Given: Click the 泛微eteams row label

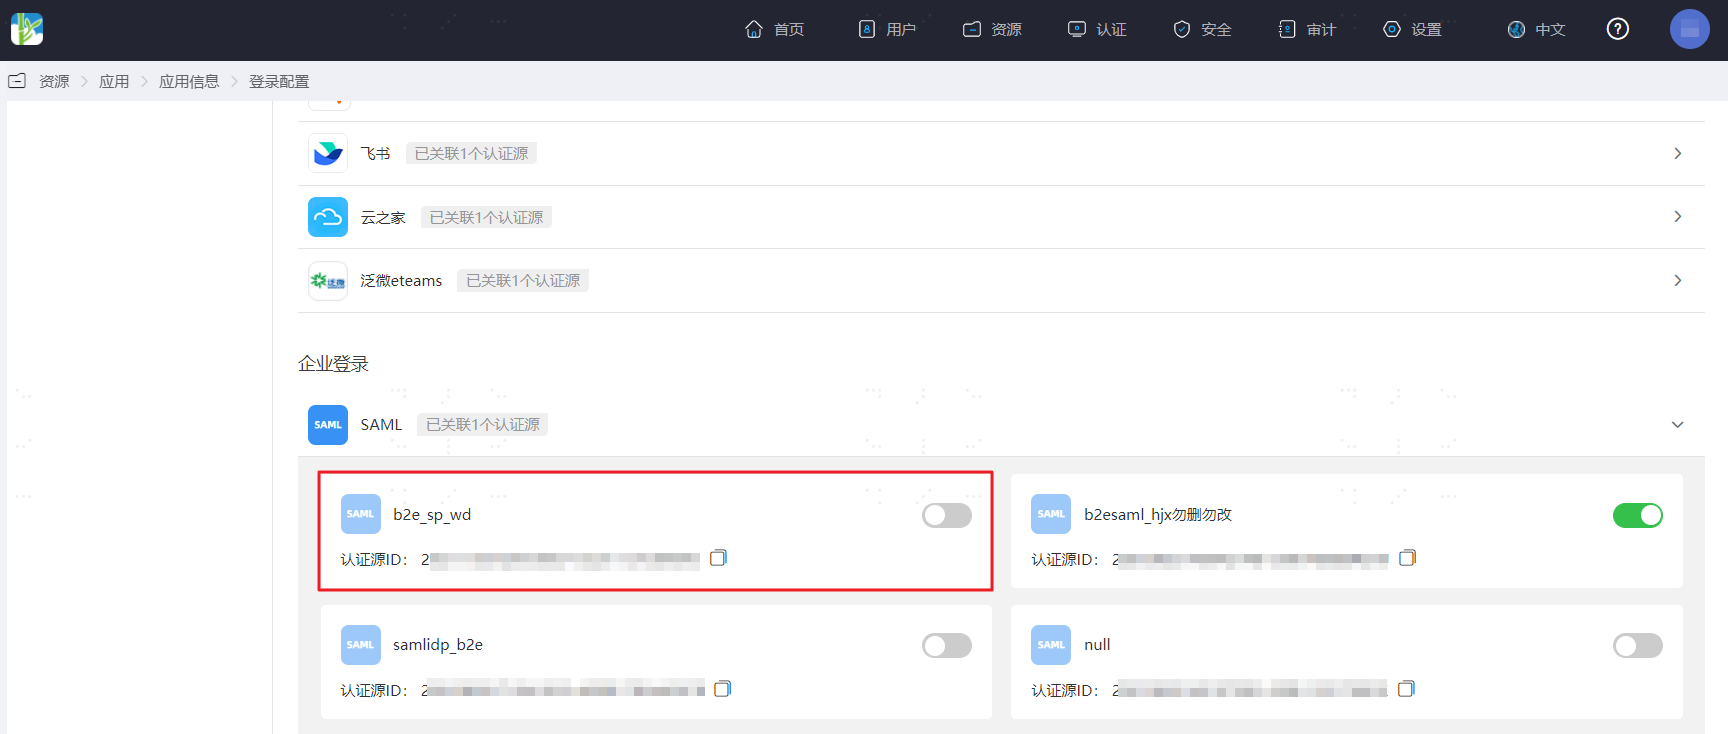Looking at the screenshot, I should 401,281.
